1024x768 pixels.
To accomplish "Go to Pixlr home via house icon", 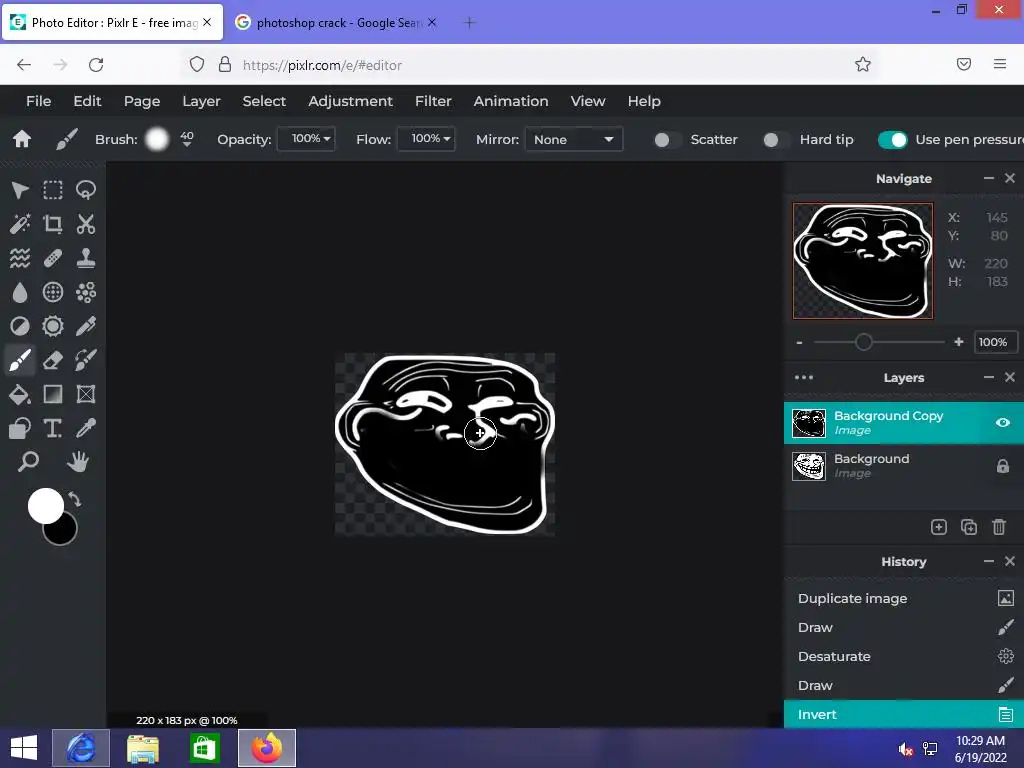I will click(22, 139).
